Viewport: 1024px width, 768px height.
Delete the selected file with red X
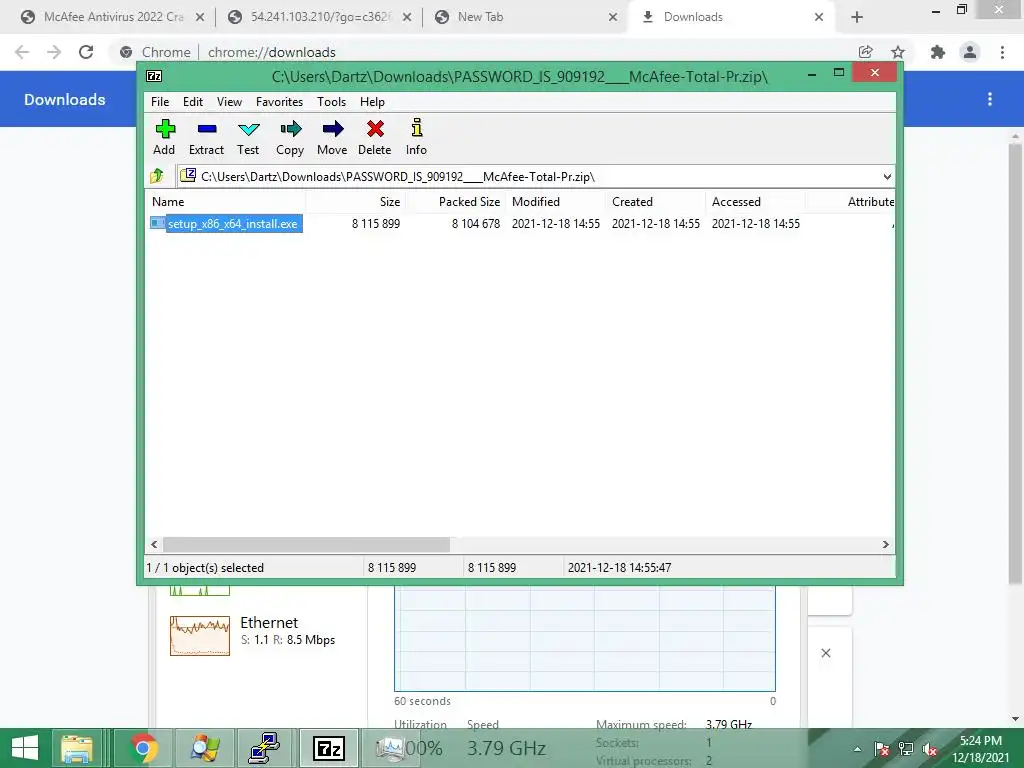(375, 137)
